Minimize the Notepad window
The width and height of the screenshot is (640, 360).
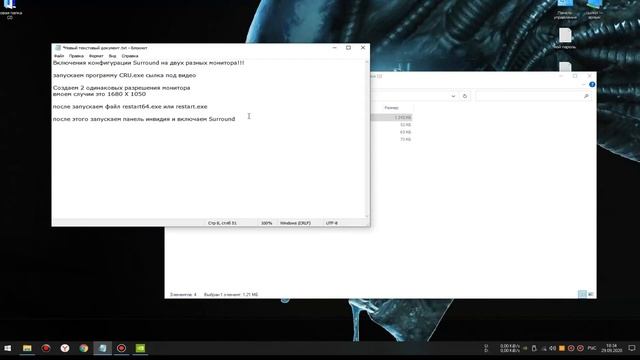coord(334,48)
